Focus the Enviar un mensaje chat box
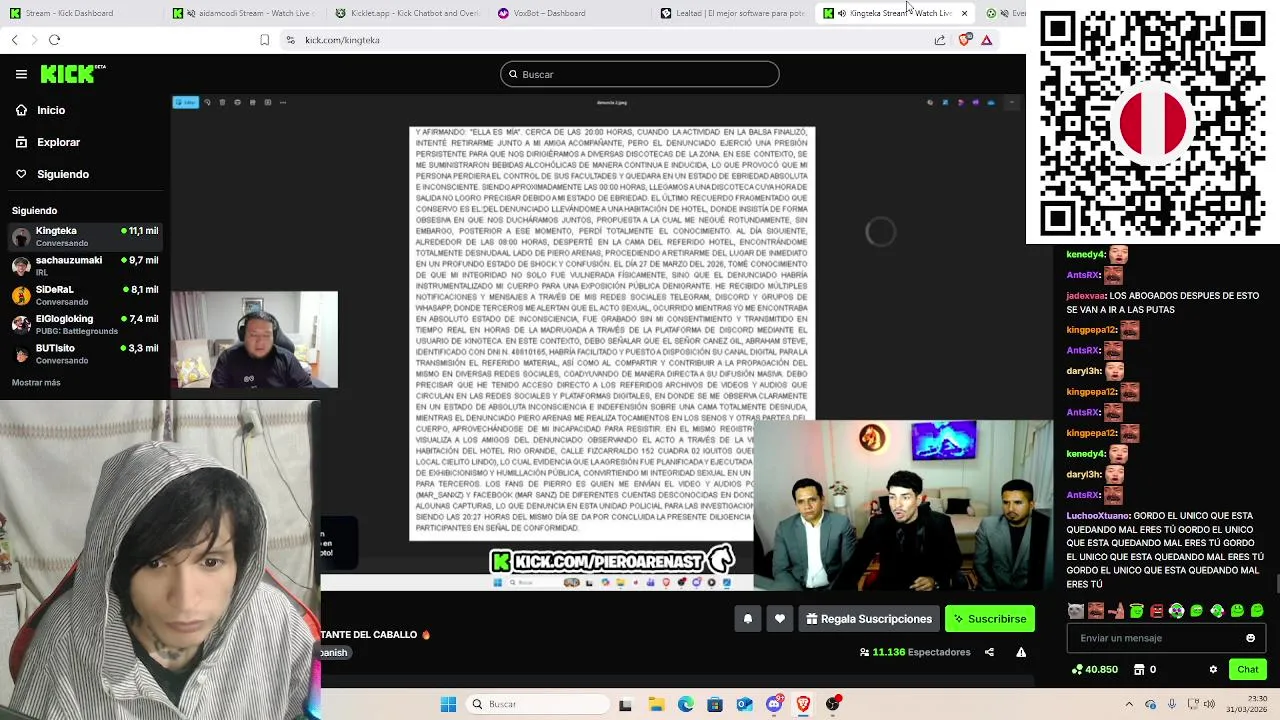This screenshot has width=1280, height=720. click(x=1165, y=638)
